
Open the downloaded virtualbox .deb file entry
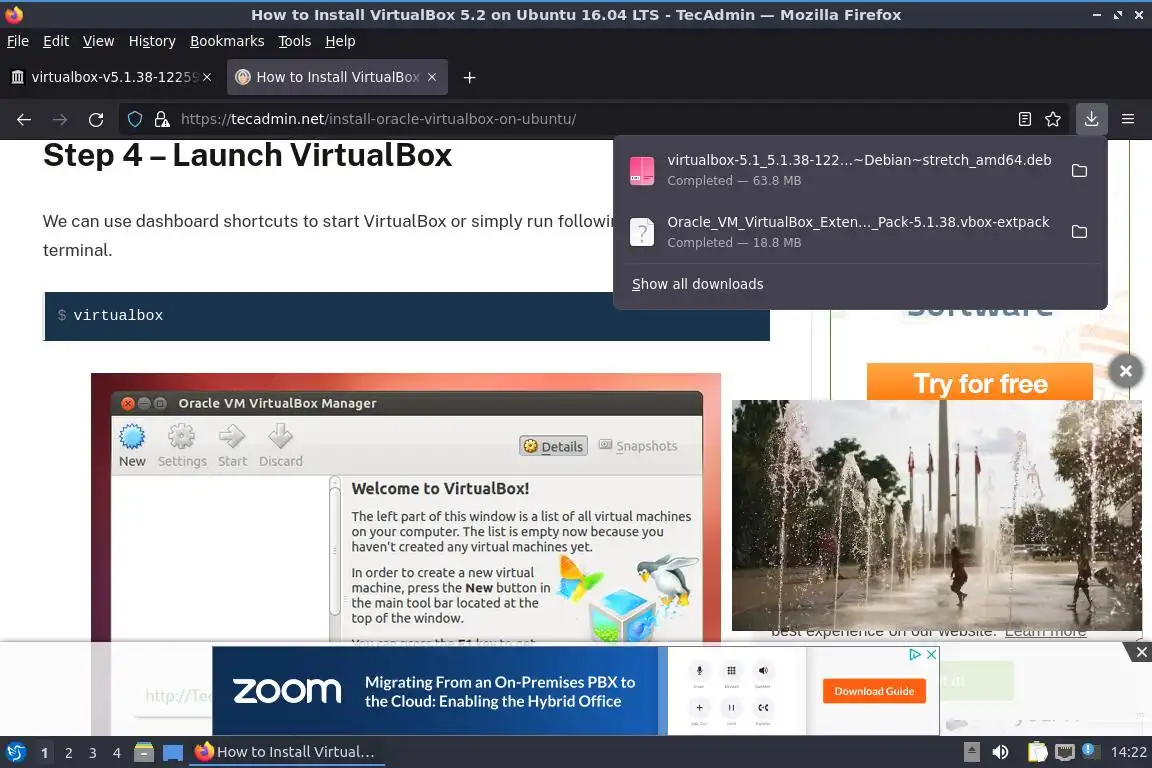pos(841,170)
